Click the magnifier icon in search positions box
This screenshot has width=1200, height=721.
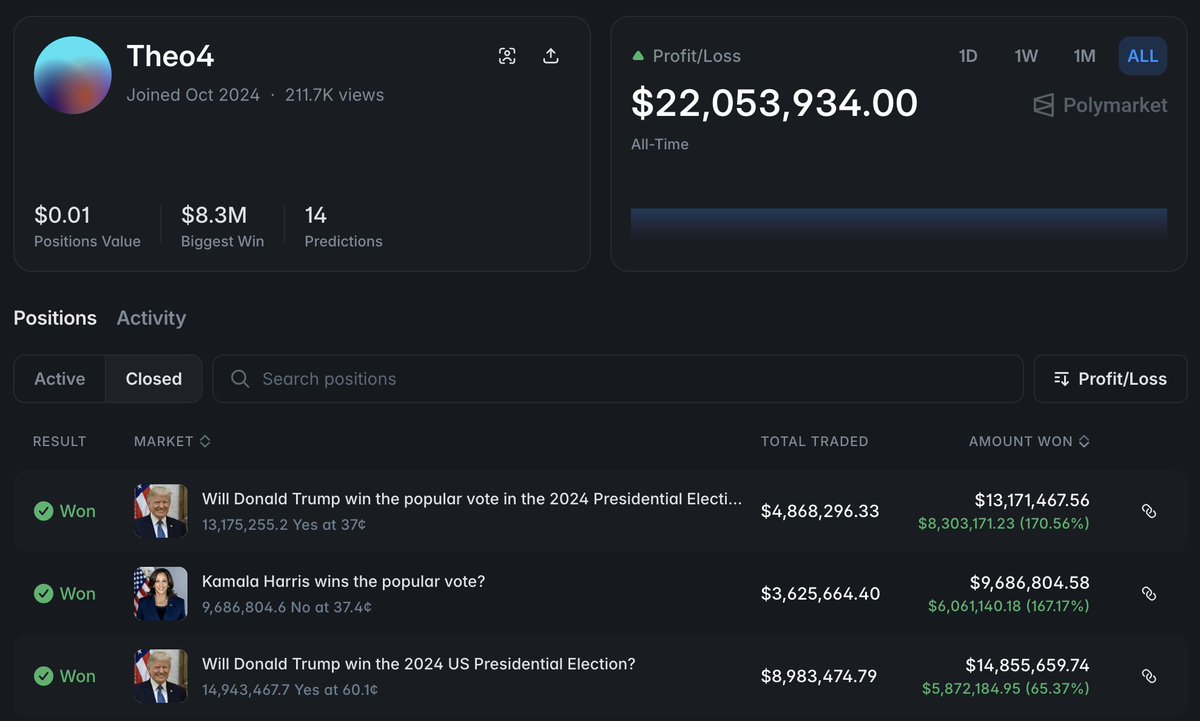pyautogui.click(x=240, y=379)
